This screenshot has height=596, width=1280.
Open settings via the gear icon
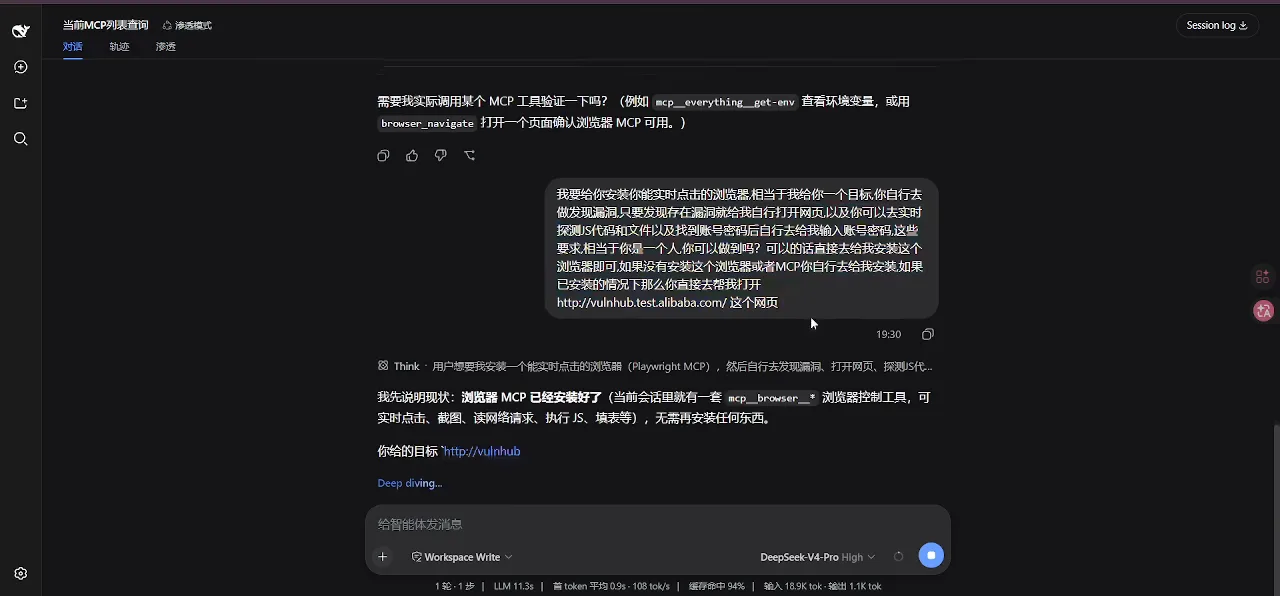[20, 574]
